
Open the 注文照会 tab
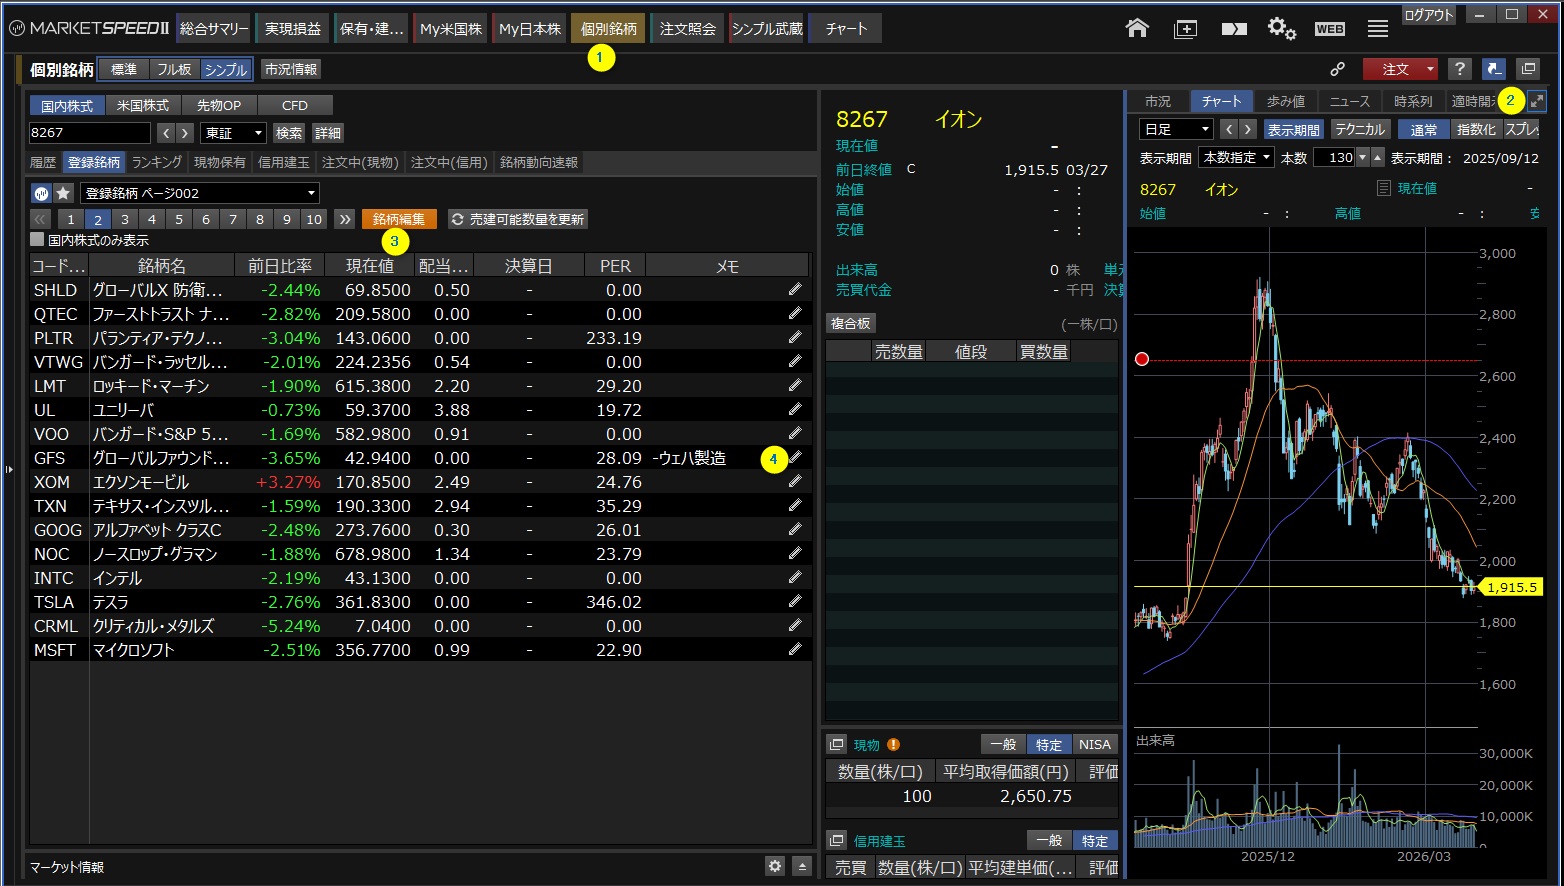[688, 29]
